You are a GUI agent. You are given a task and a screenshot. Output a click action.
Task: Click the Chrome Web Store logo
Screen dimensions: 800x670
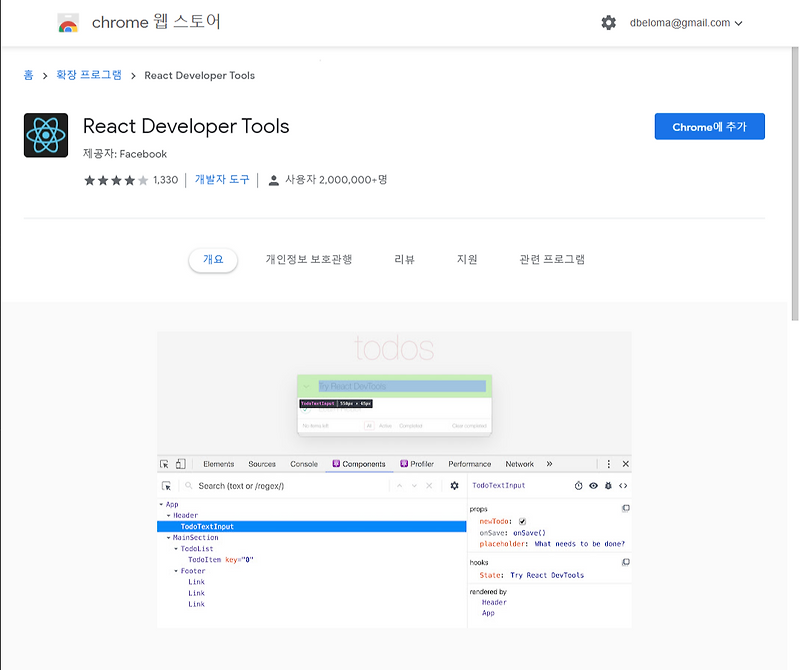pyautogui.click(x=66, y=22)
